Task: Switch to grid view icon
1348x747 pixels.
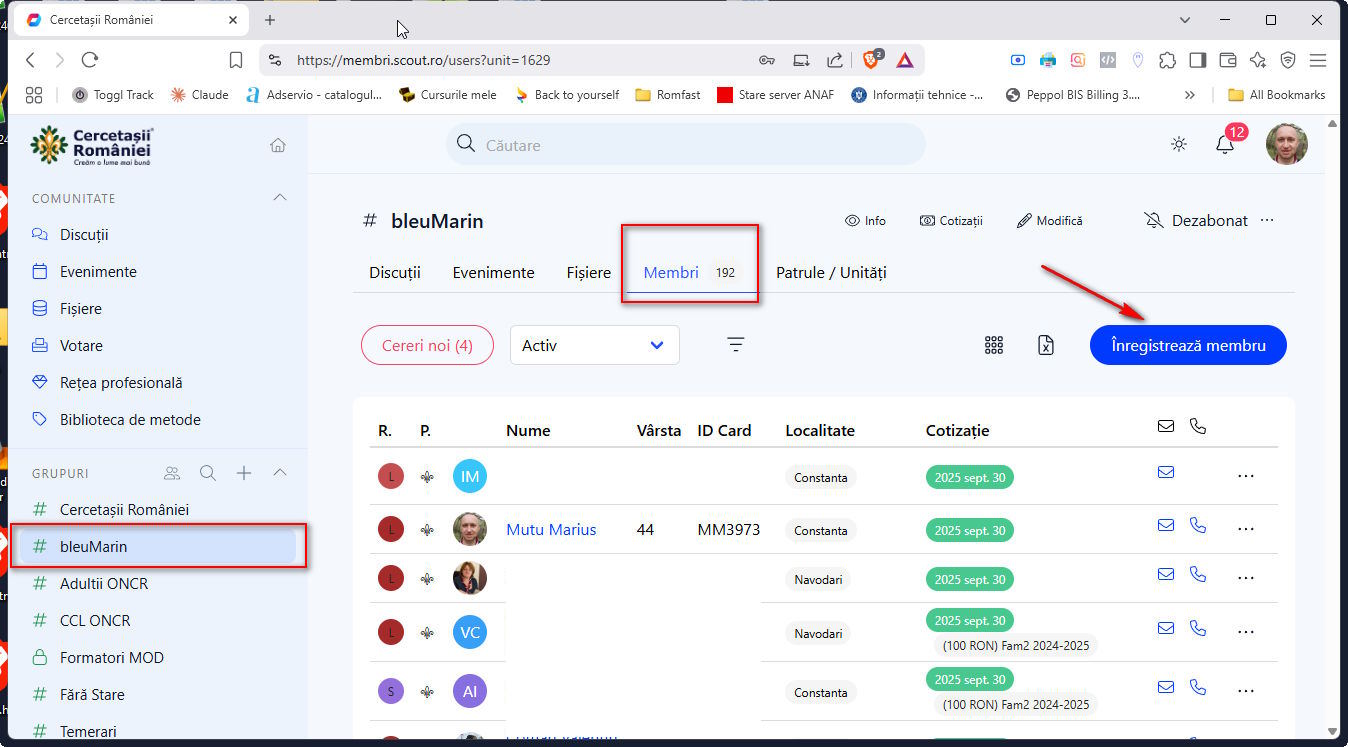Action: (993, 345)
